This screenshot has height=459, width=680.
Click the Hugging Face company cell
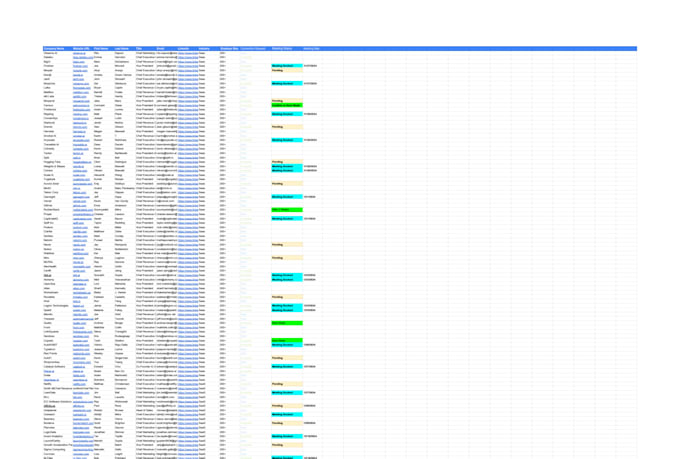[x=57, y=162]
